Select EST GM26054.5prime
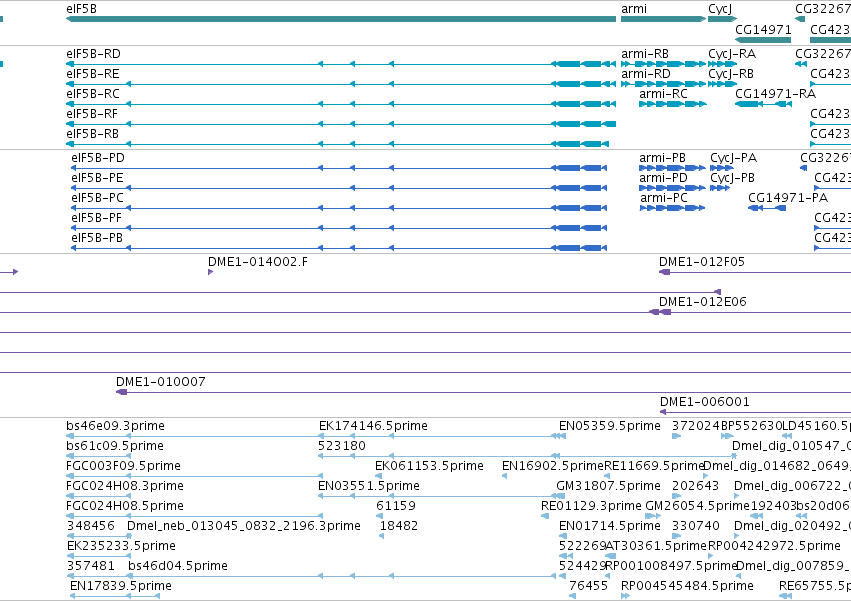Image resolution: width=851 pixels, height=601 pixels. (x=697, y=507)
